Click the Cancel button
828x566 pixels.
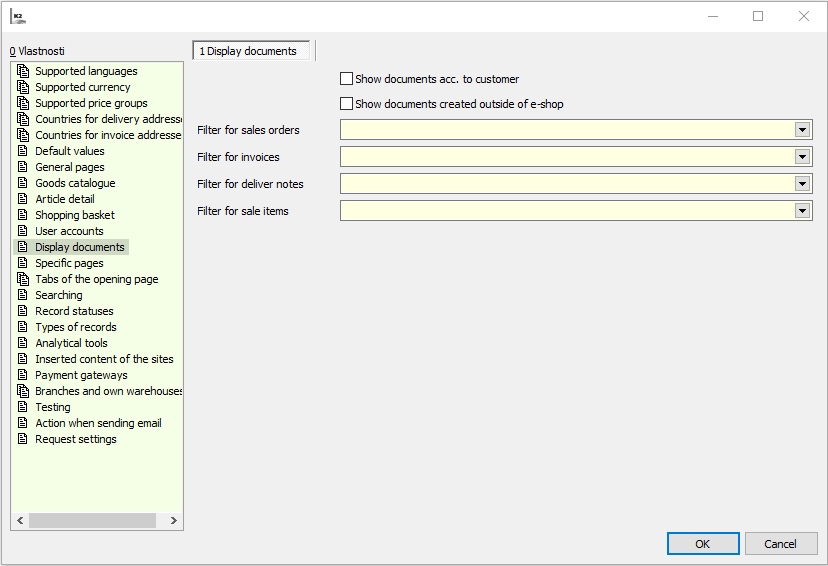(x=780, y=544)
